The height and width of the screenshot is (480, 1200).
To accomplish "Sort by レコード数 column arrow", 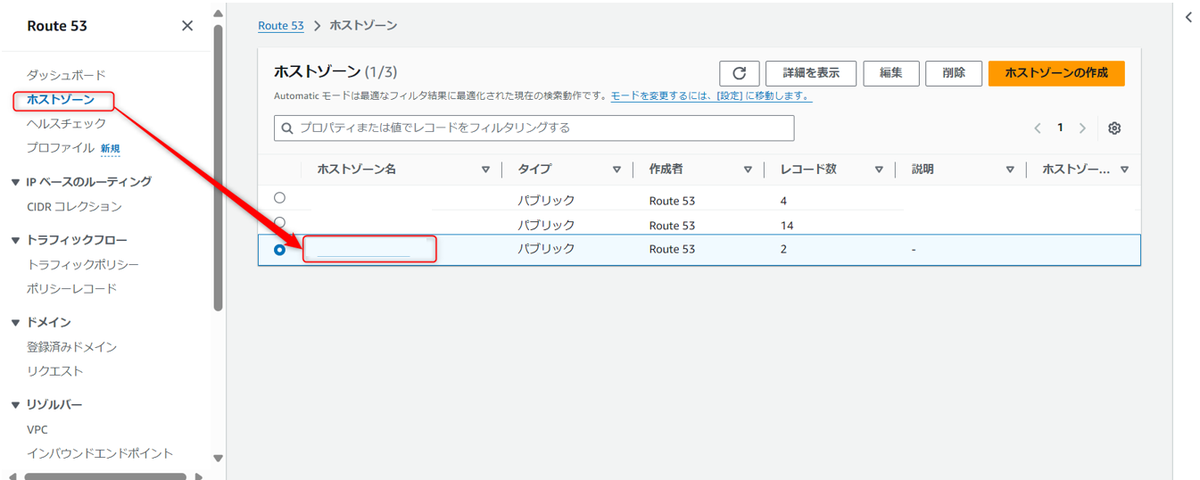I will (879, 170).
